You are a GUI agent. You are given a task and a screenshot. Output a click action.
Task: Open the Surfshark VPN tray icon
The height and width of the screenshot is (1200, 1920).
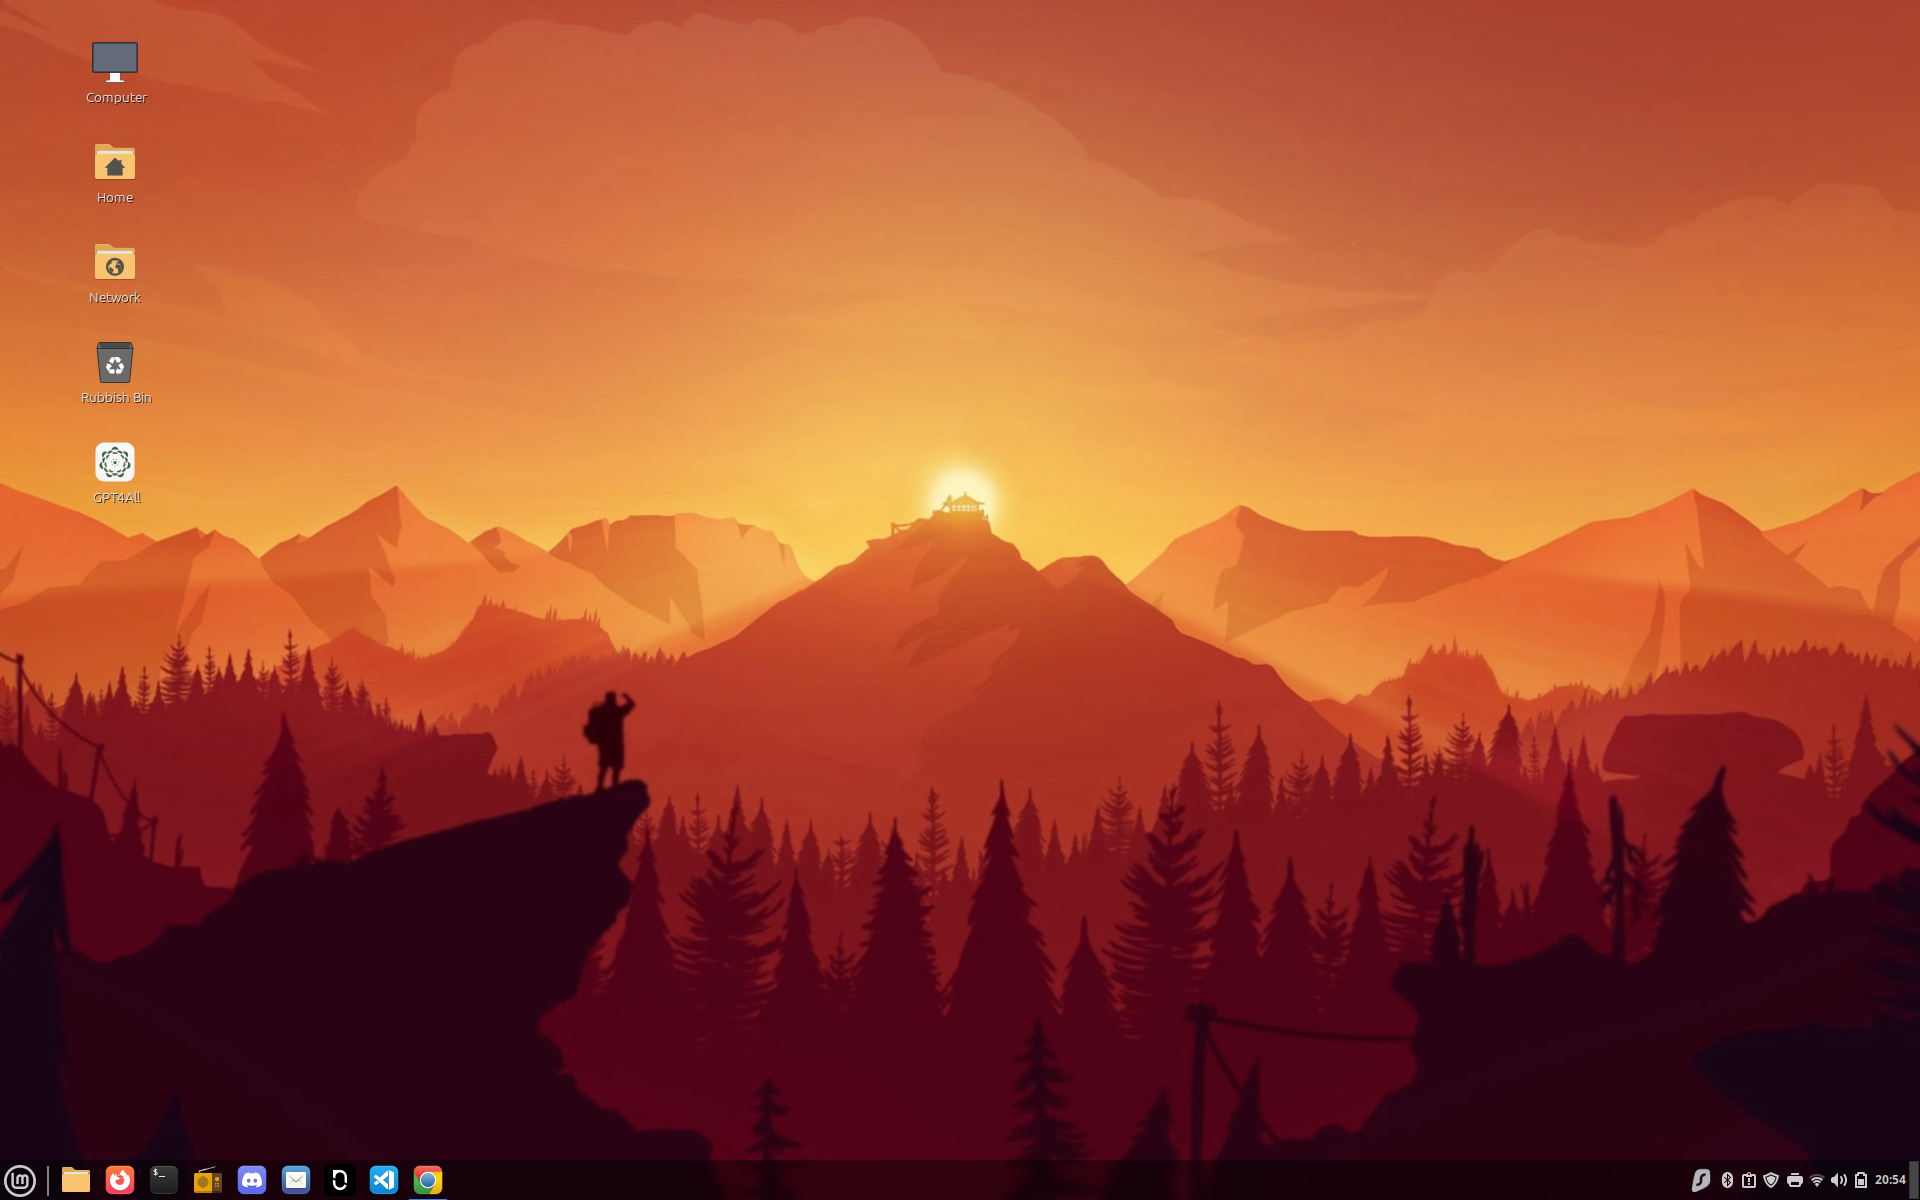(1702, 1180)
